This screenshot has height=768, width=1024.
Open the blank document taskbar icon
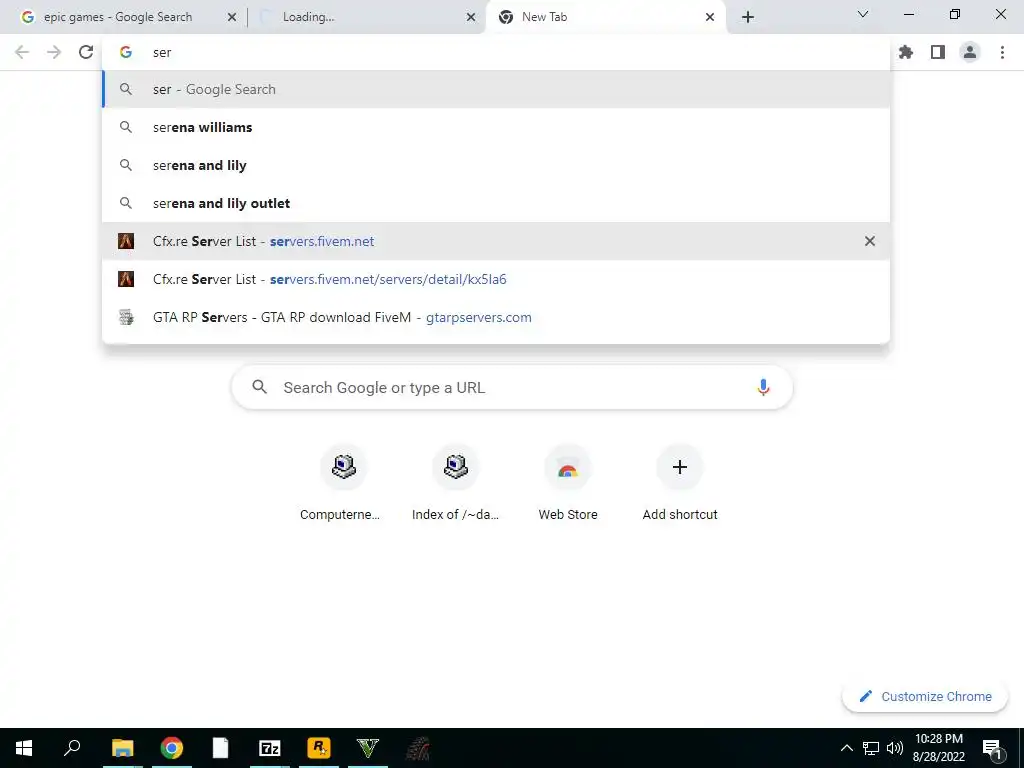coord(221,748)
